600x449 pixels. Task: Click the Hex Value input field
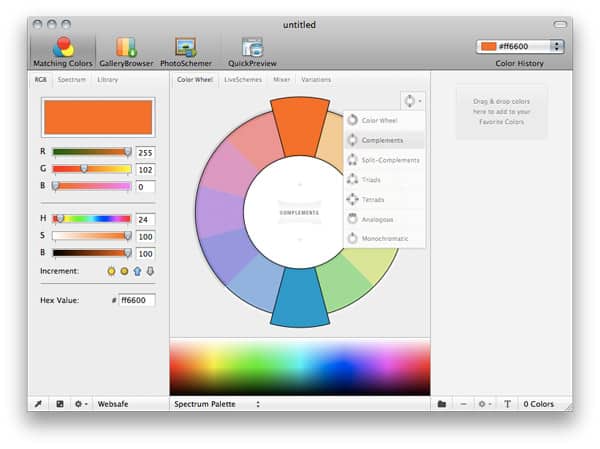click(137, 300)
